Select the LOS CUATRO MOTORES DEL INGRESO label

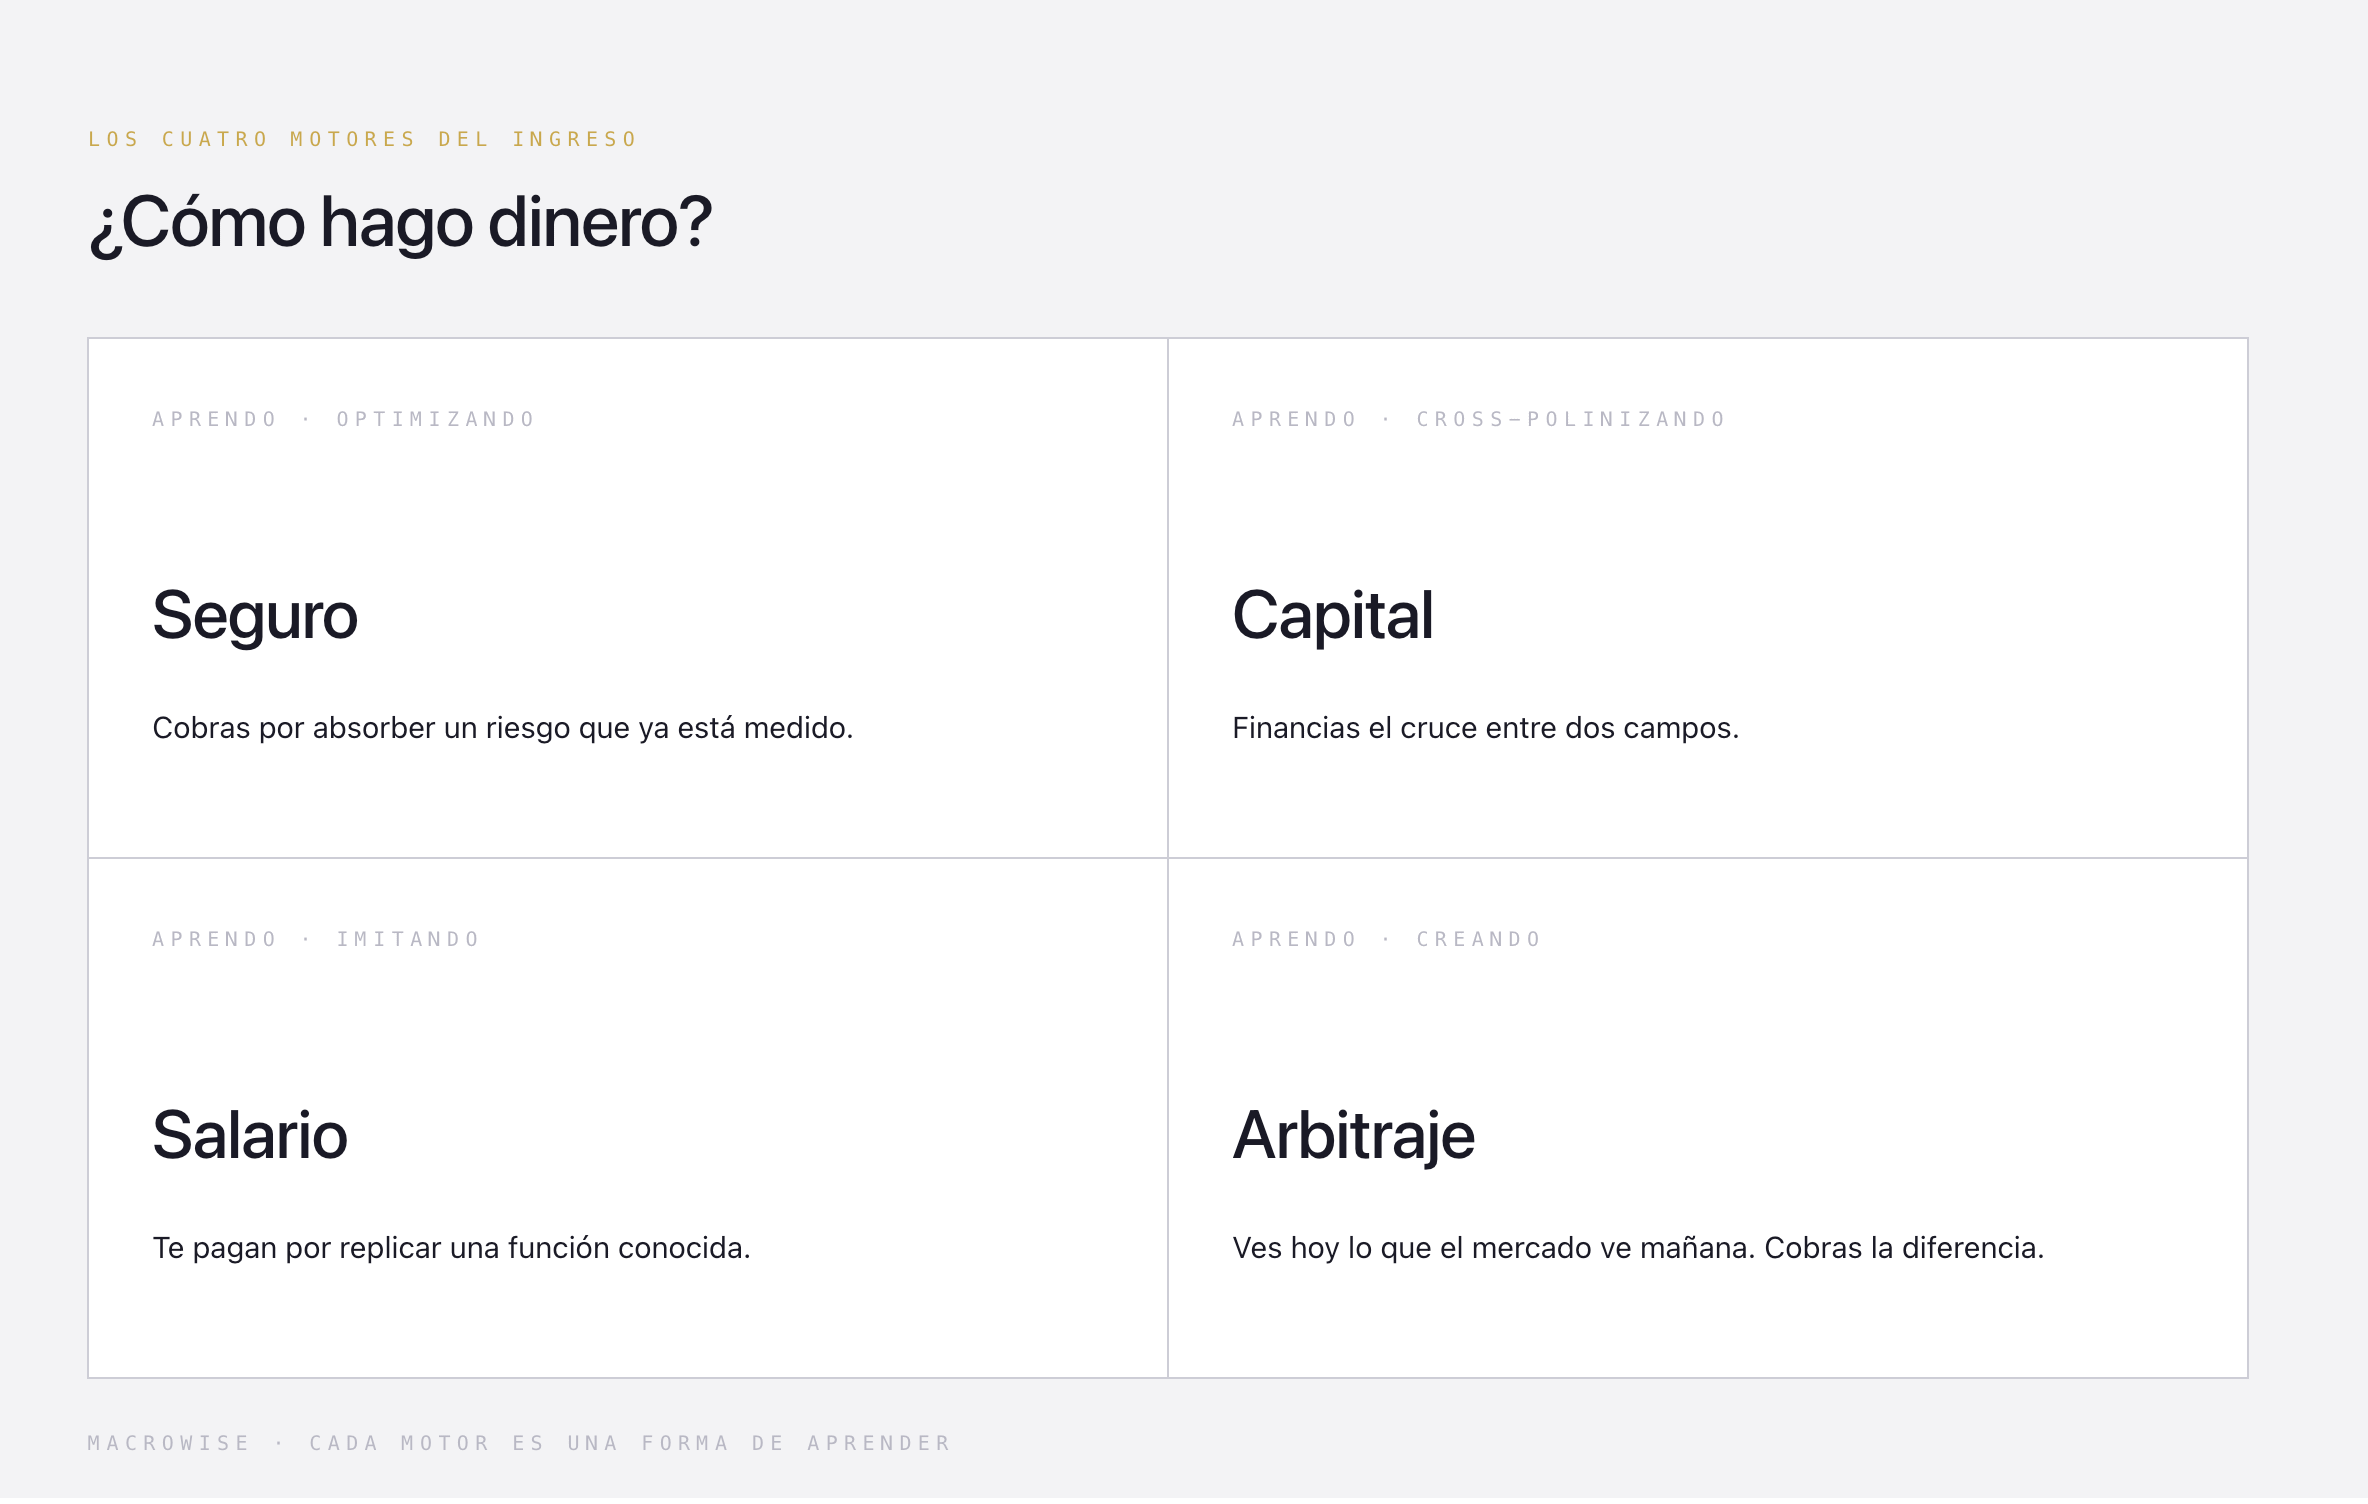pos(363,139)
